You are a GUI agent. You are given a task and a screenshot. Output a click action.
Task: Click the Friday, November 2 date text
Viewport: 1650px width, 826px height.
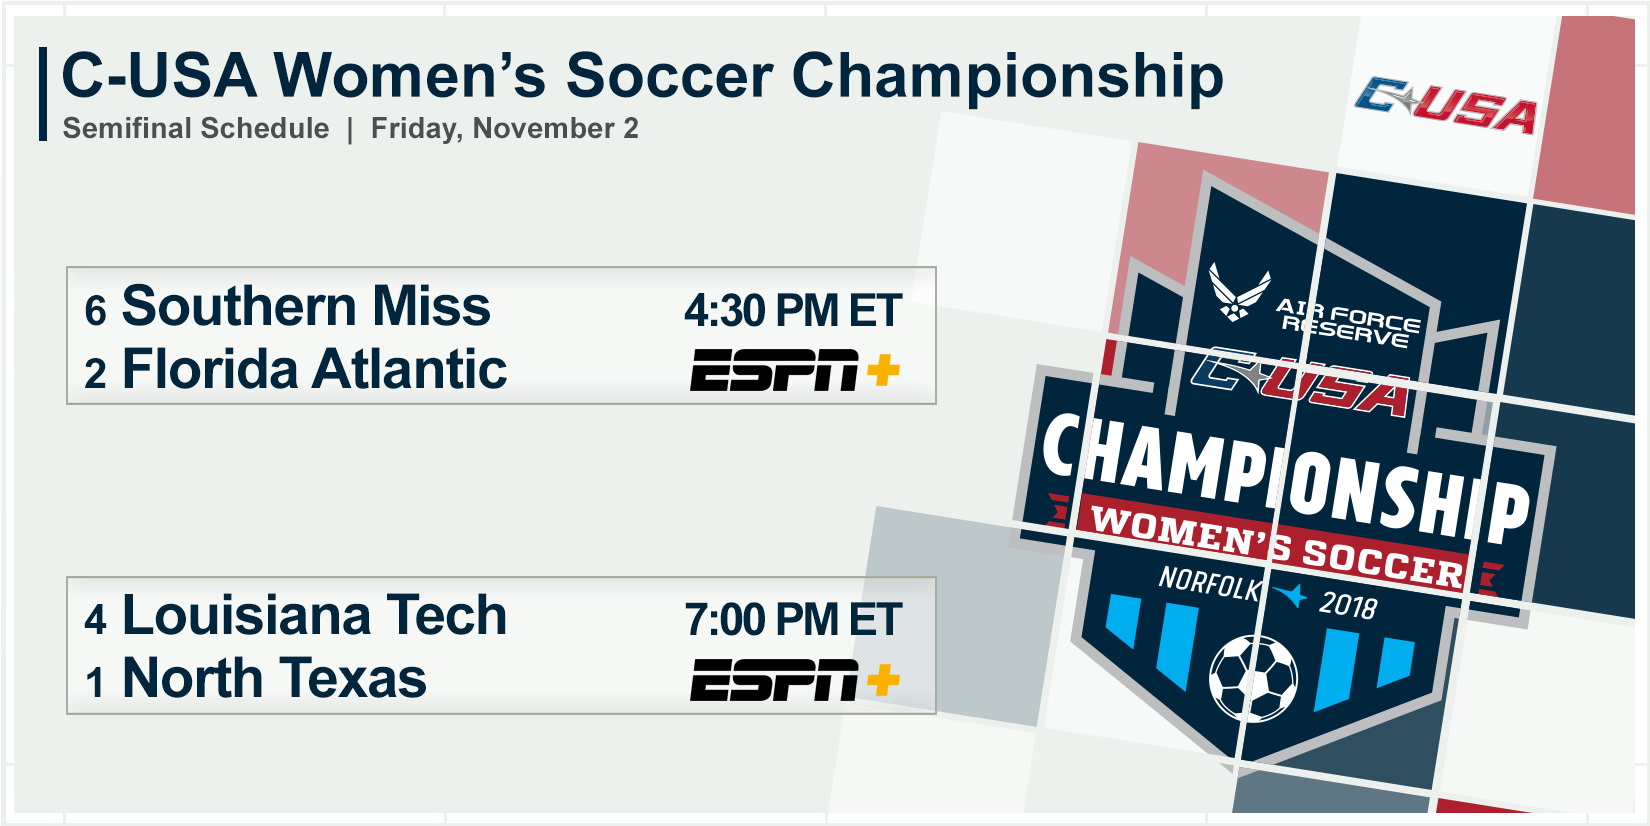504,129
